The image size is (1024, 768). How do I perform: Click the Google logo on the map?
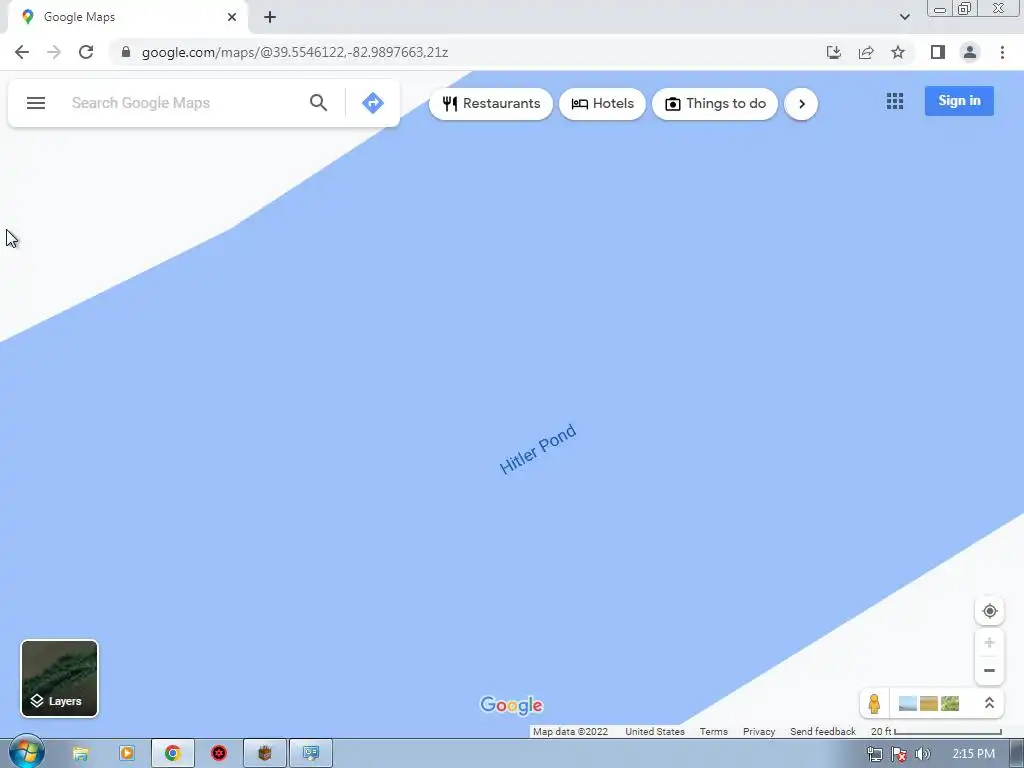tap(511, 705)
